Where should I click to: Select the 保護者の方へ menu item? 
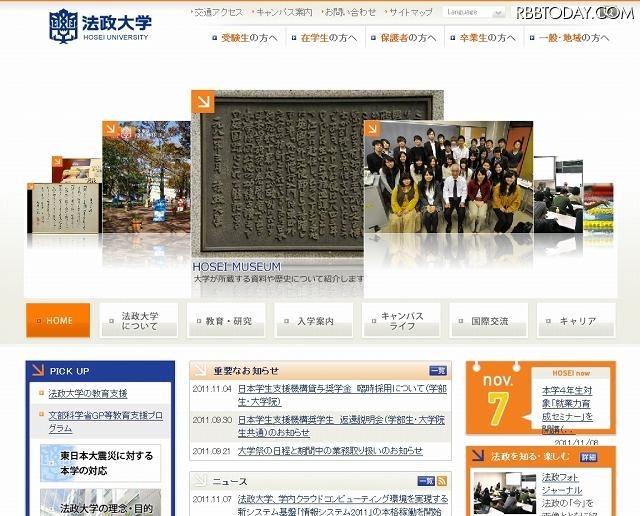(404, 38)
